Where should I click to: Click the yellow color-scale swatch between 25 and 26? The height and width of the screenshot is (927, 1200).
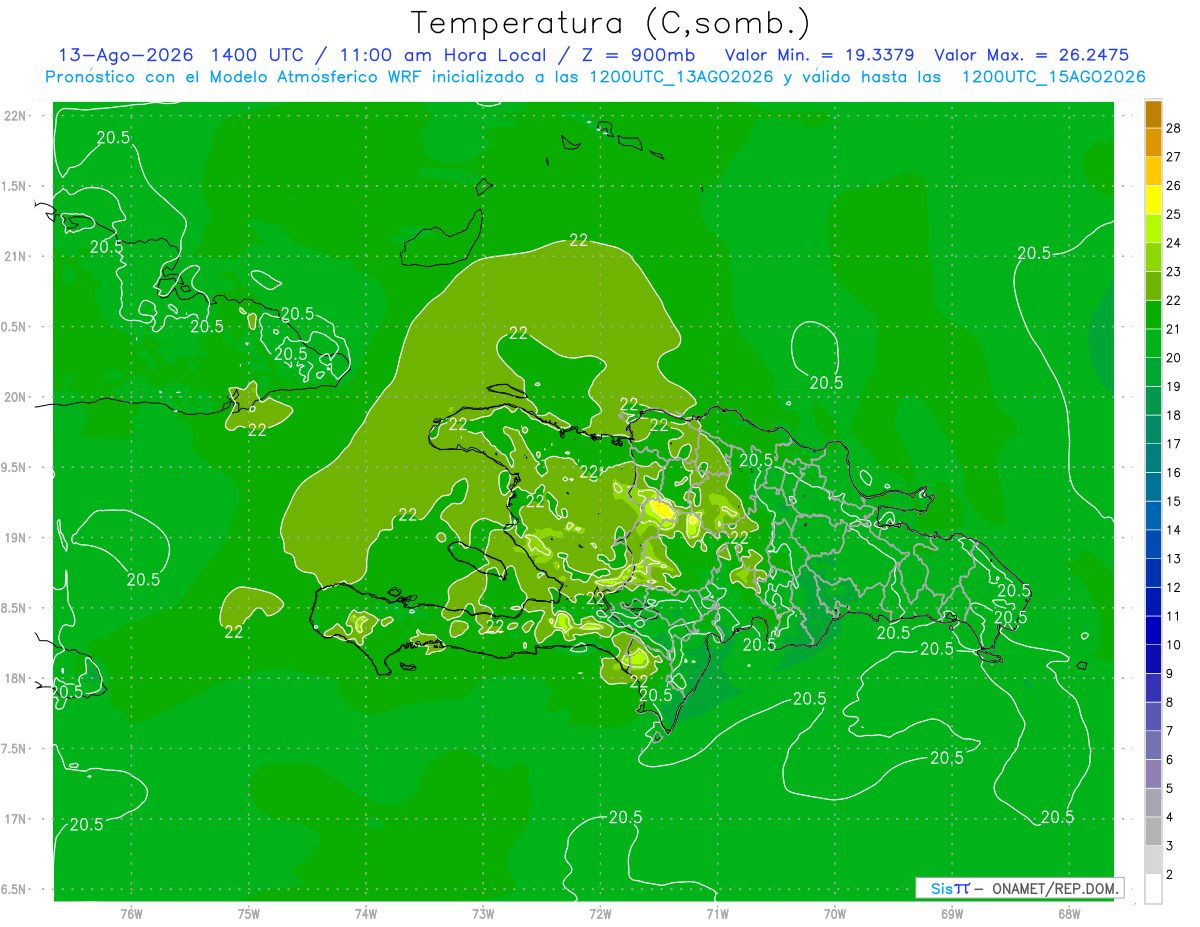1153,200
